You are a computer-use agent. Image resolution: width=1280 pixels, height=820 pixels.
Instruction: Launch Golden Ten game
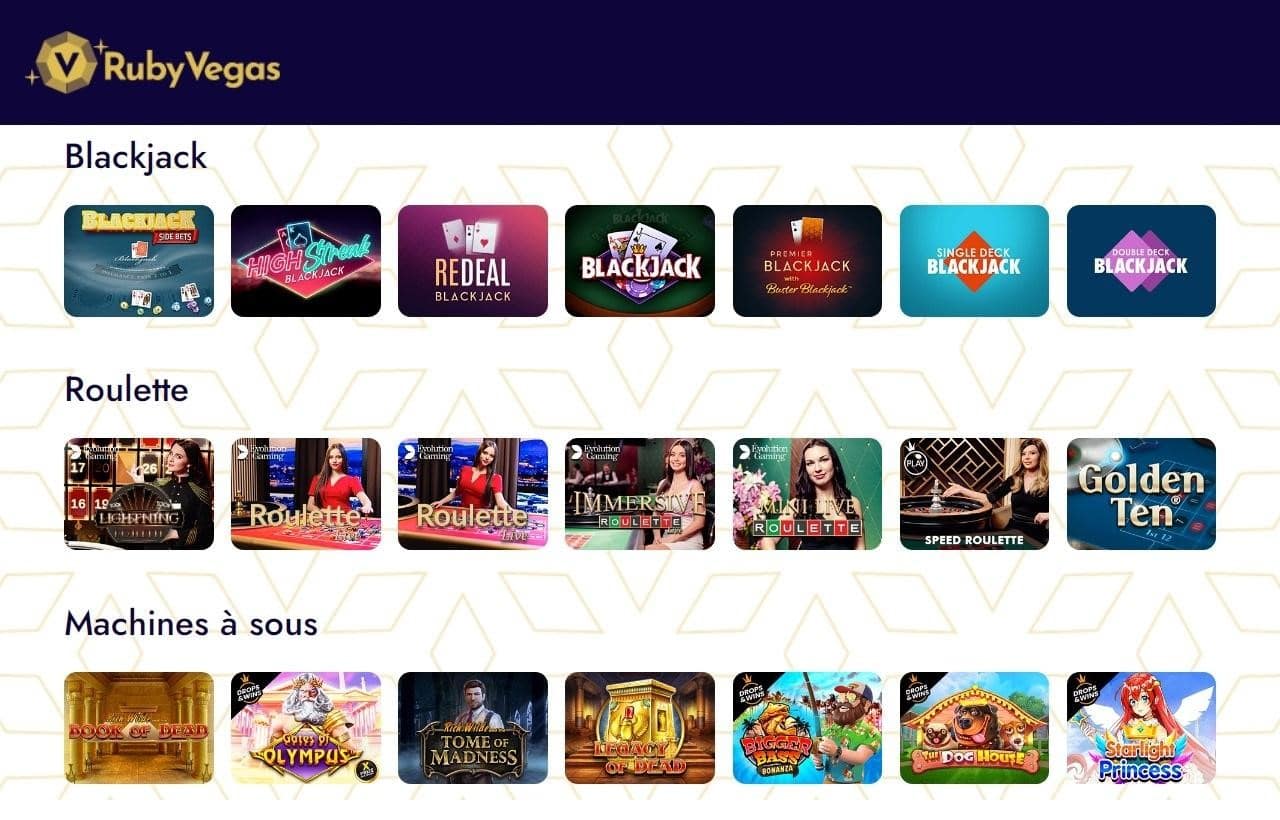coord(1141,494)
